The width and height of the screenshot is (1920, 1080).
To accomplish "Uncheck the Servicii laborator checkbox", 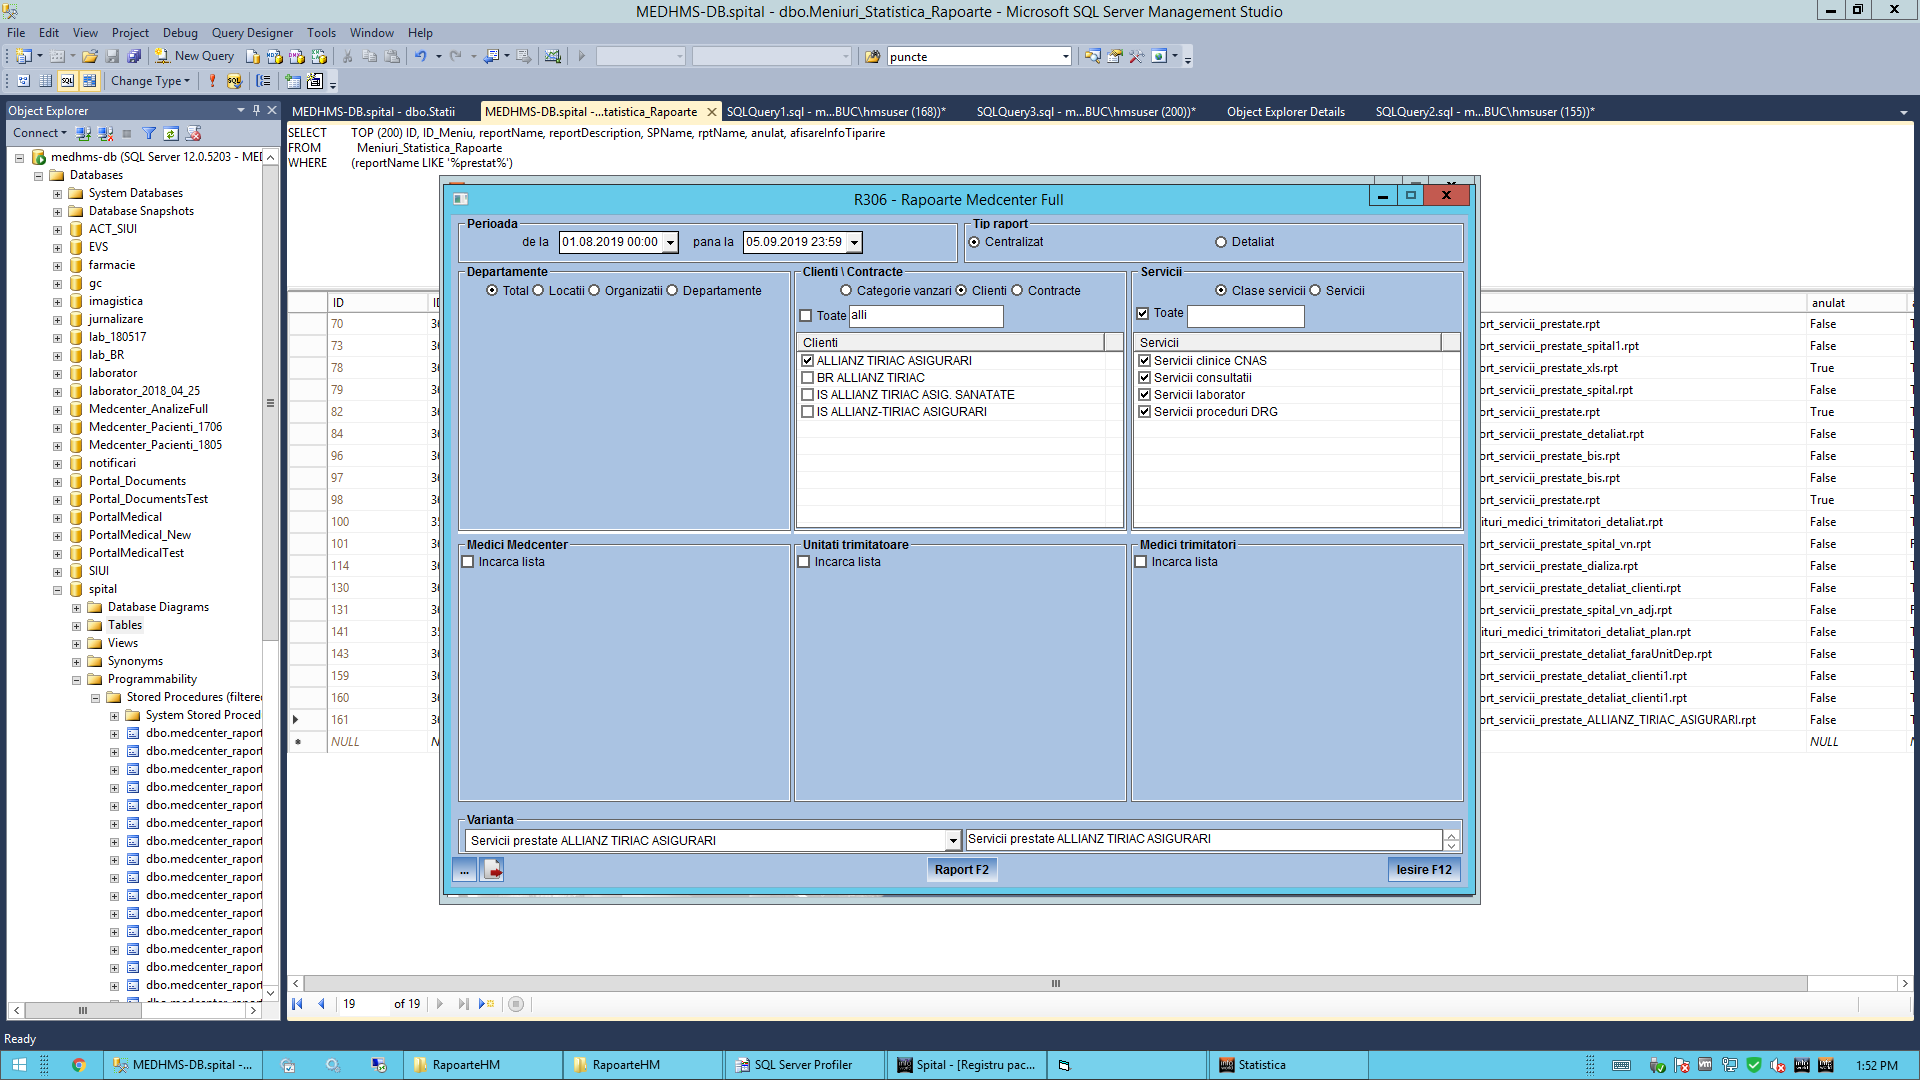I will tap(1145, 395).
